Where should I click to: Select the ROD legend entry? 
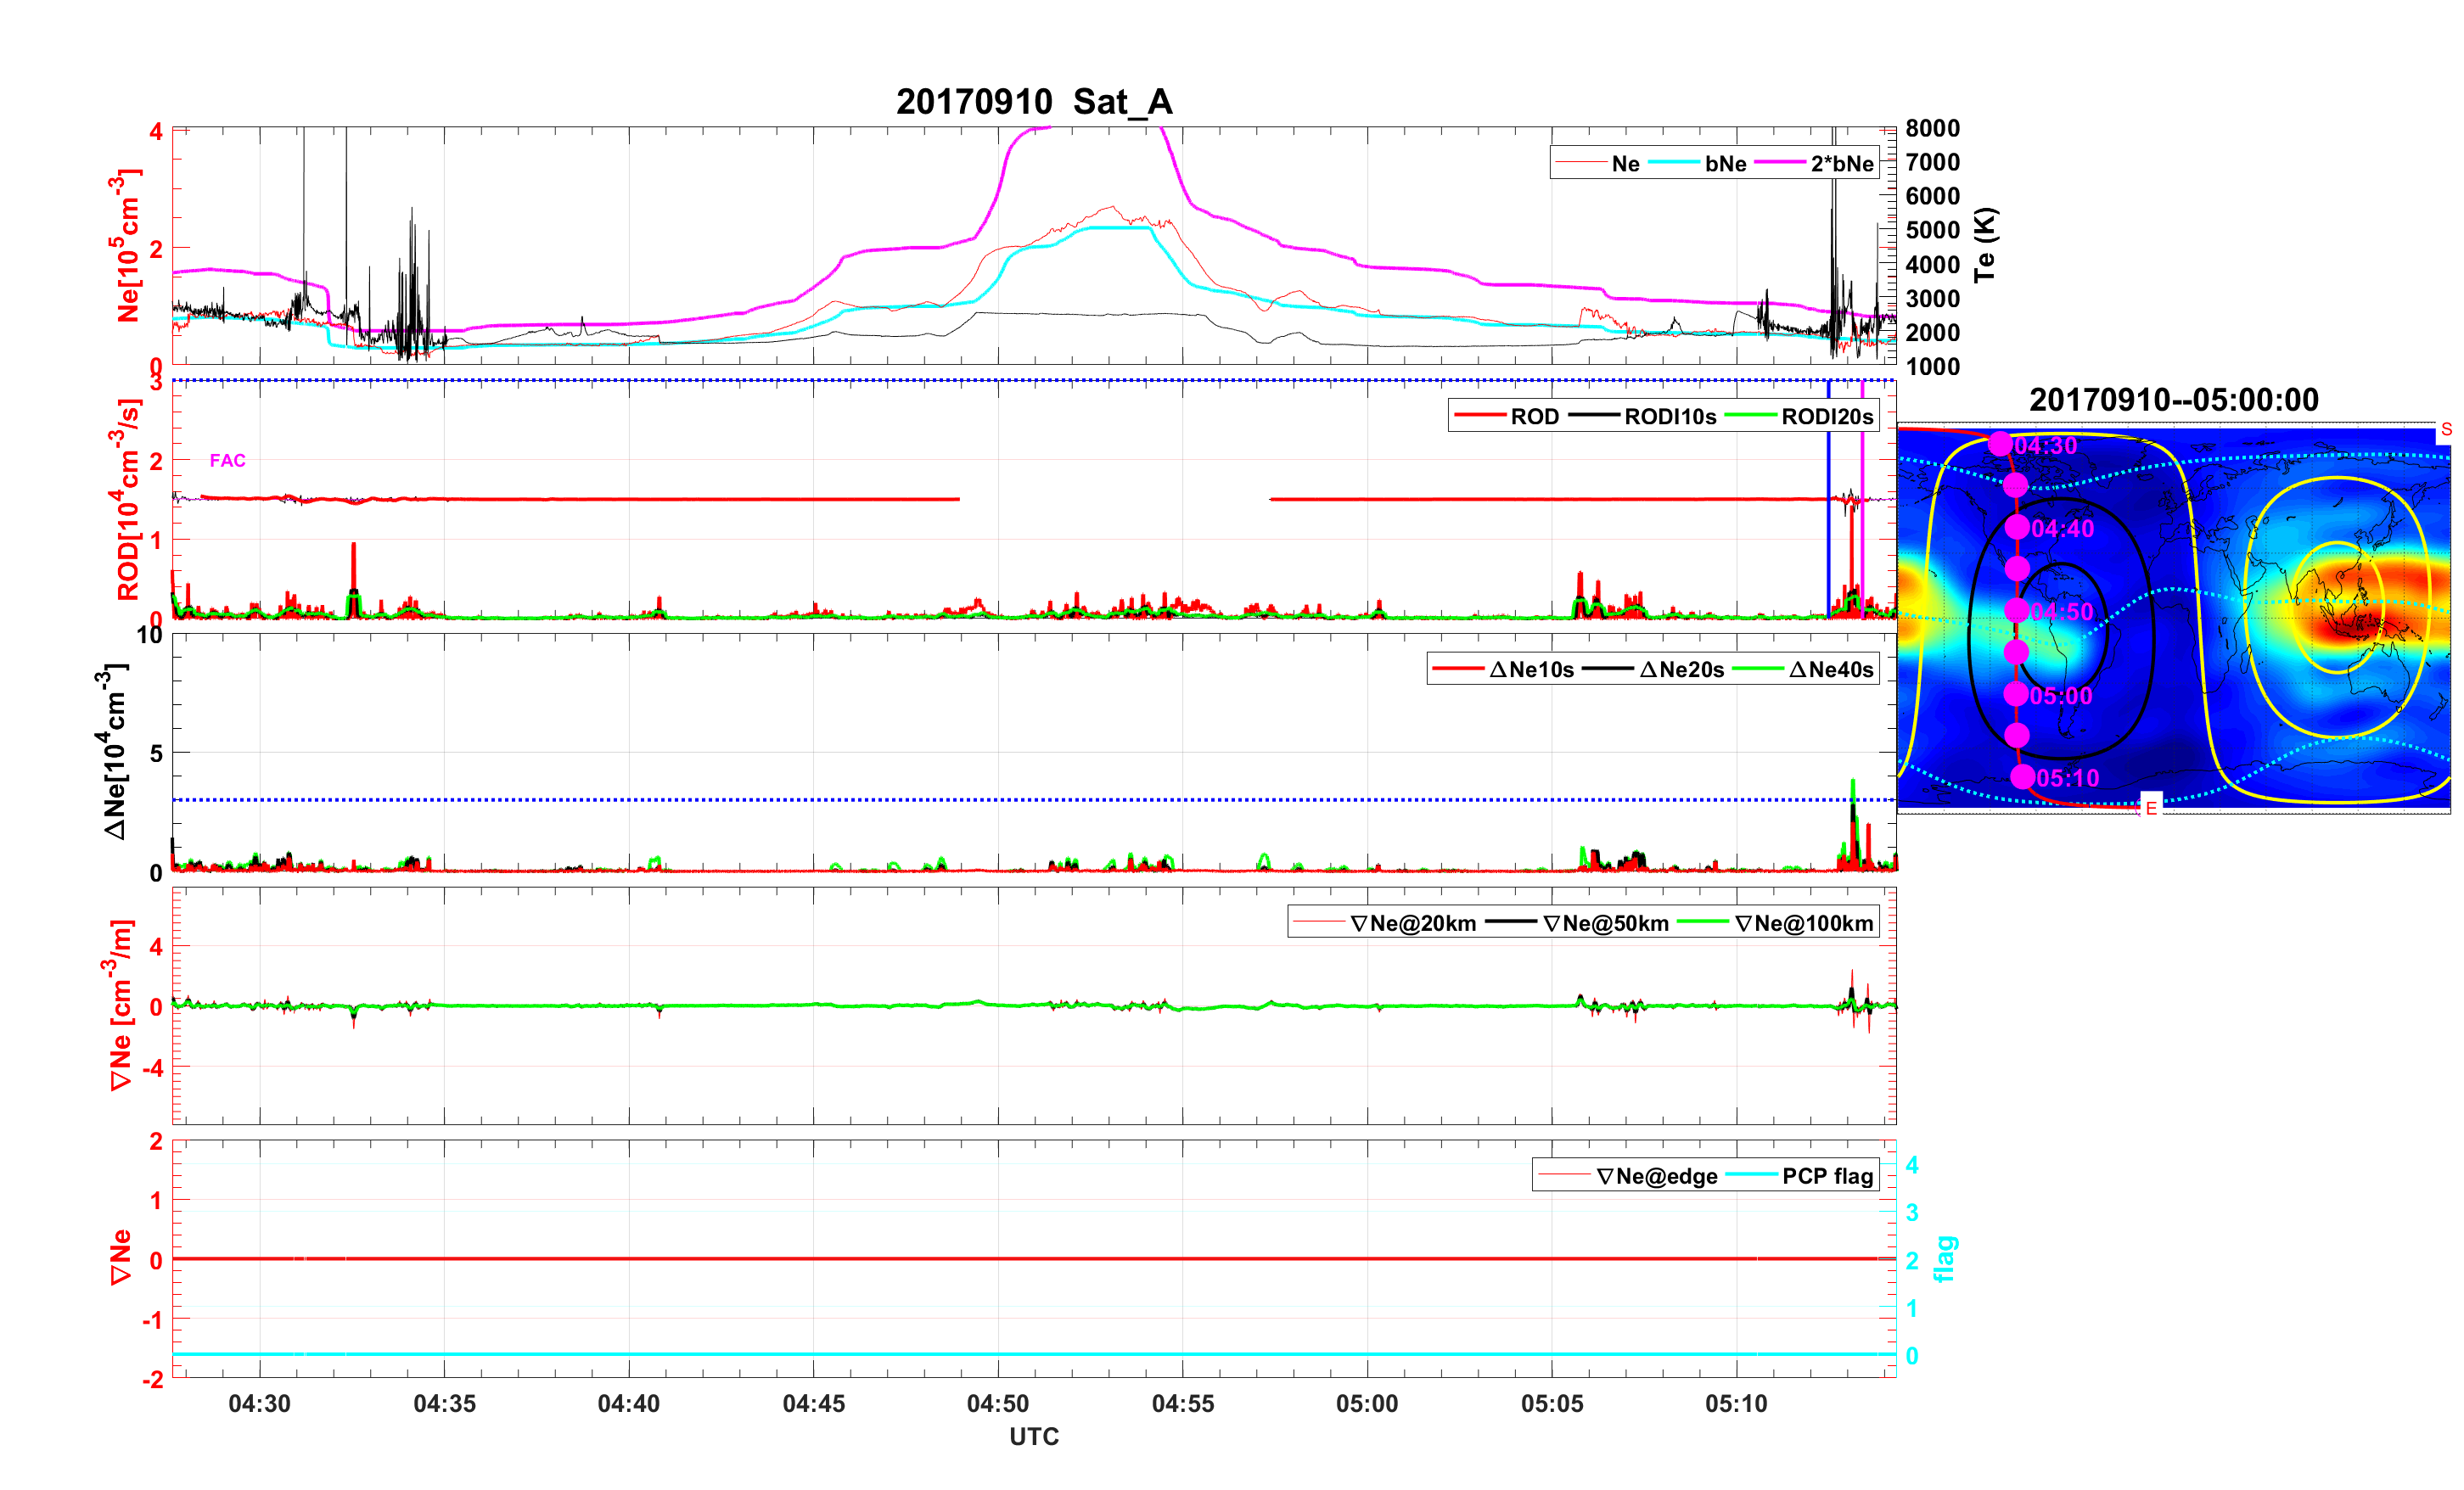[1534, 416]
